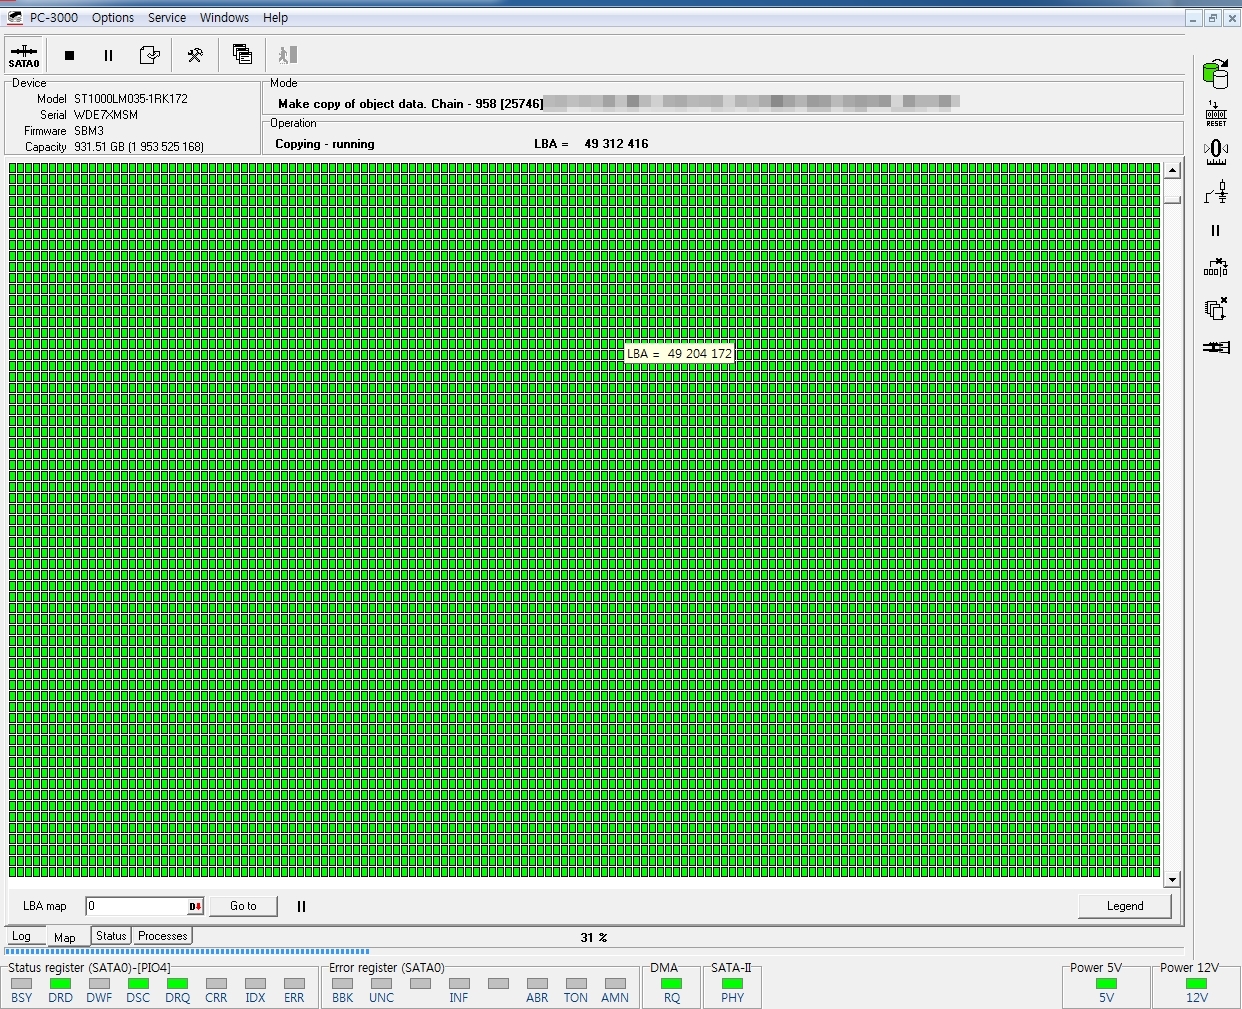This screenshot has height=1009, width=1242.
Task: Click the power switch circuit icon
Action: pos(1216,192)
